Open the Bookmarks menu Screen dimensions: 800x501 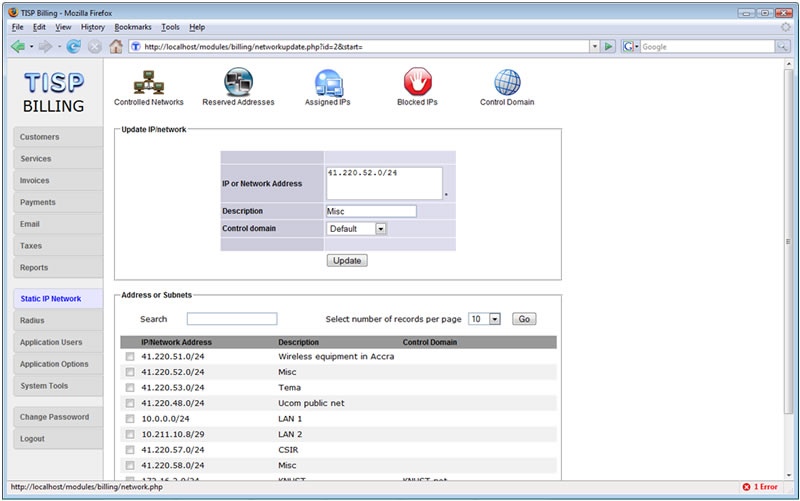tap(132, 27)
